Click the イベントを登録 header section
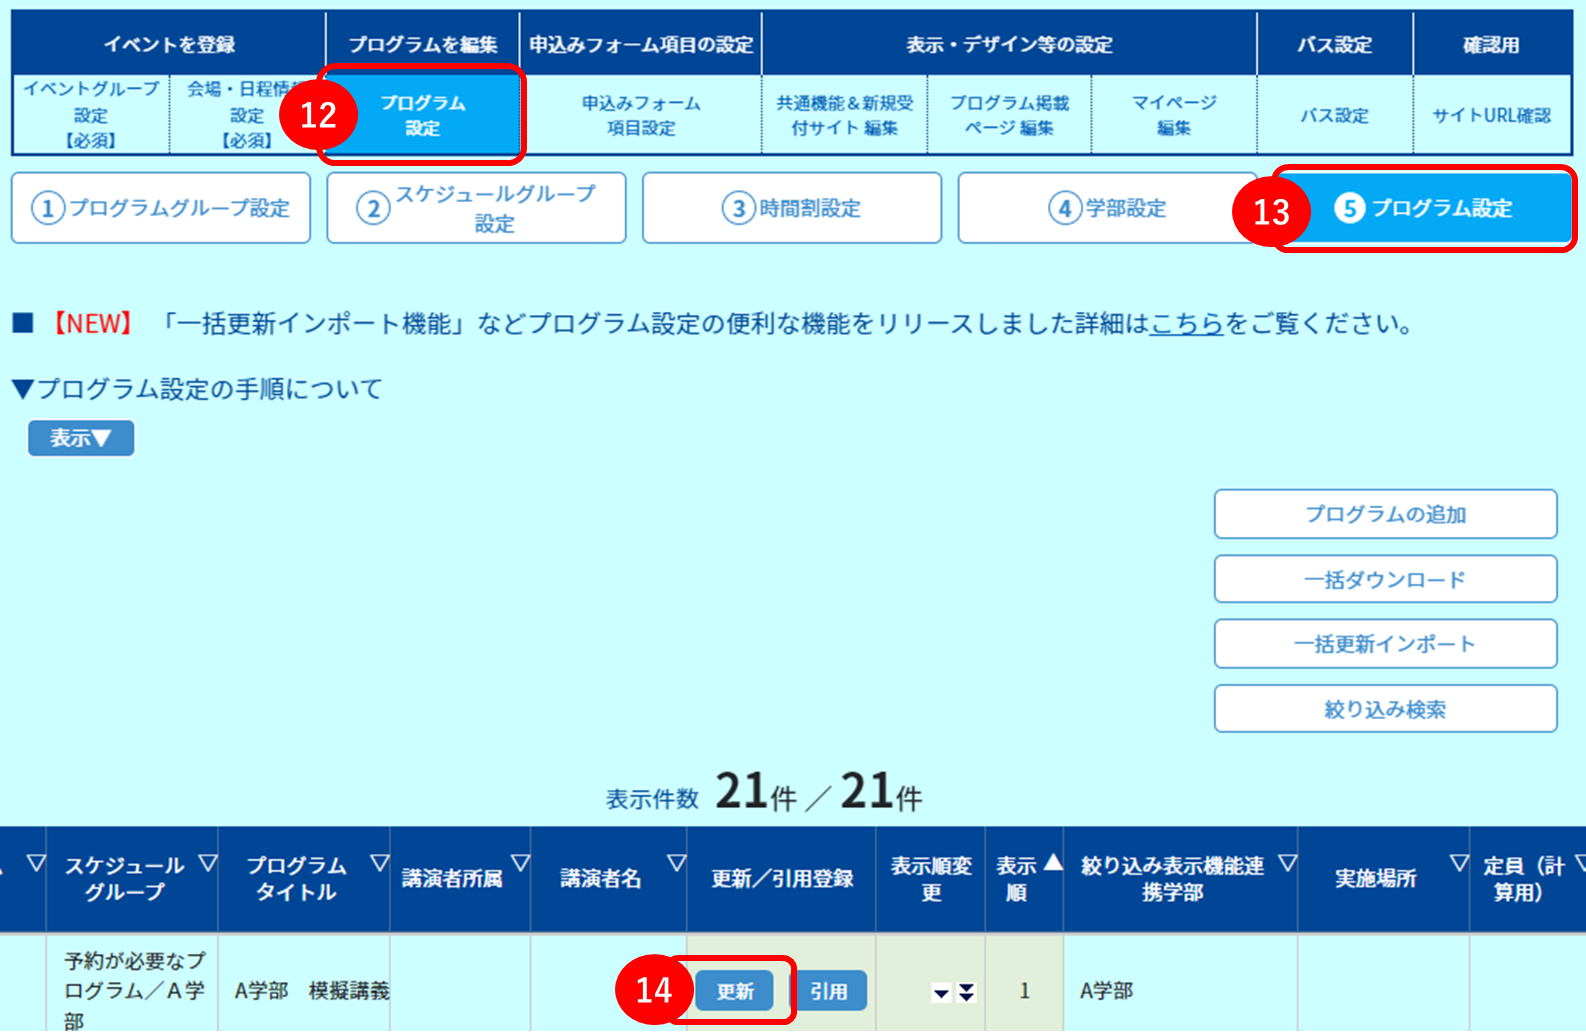The image size is (1586, 1032). (169, 44)
